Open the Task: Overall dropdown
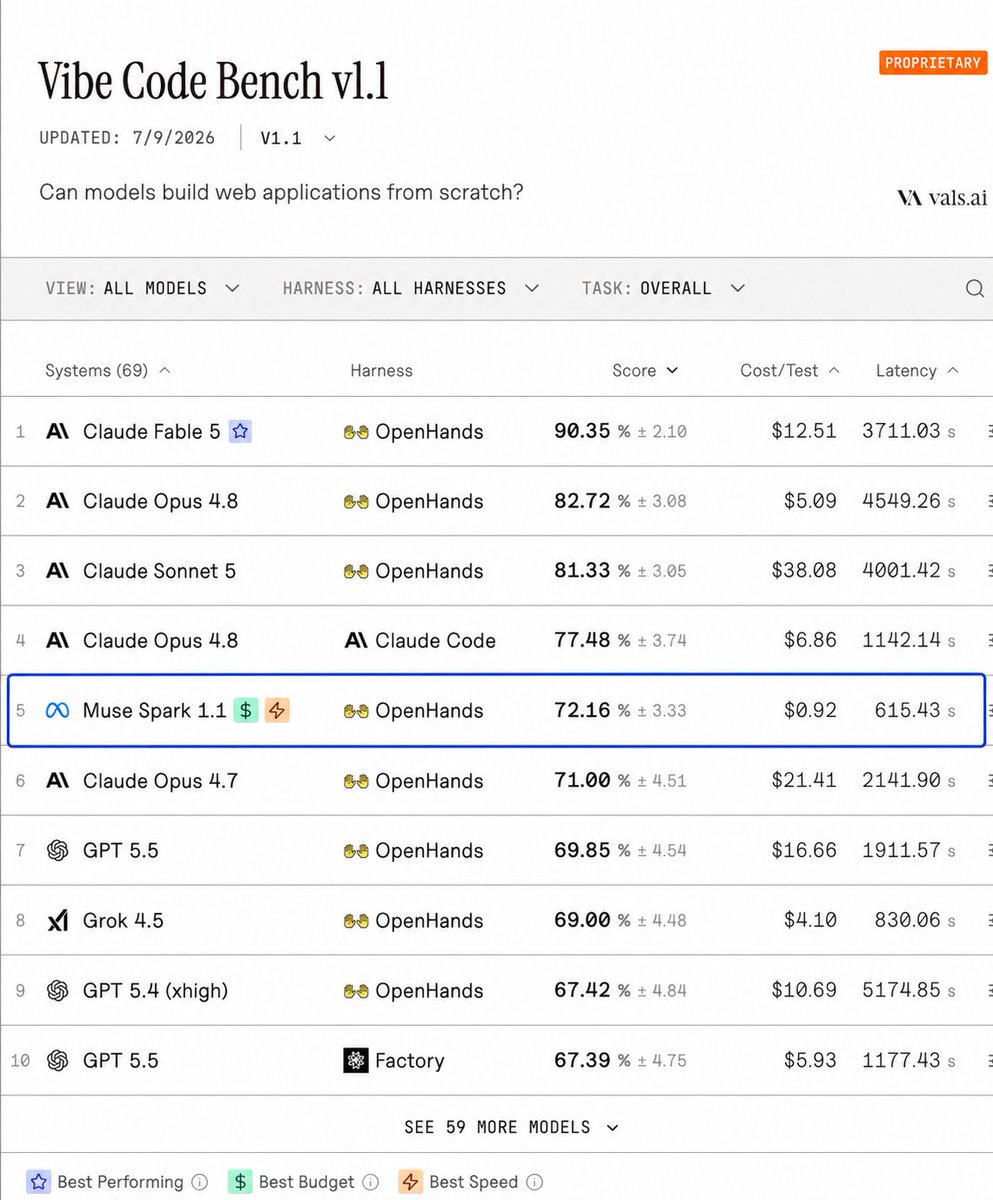The image size is (993, 1200). (x=664, y=288)
